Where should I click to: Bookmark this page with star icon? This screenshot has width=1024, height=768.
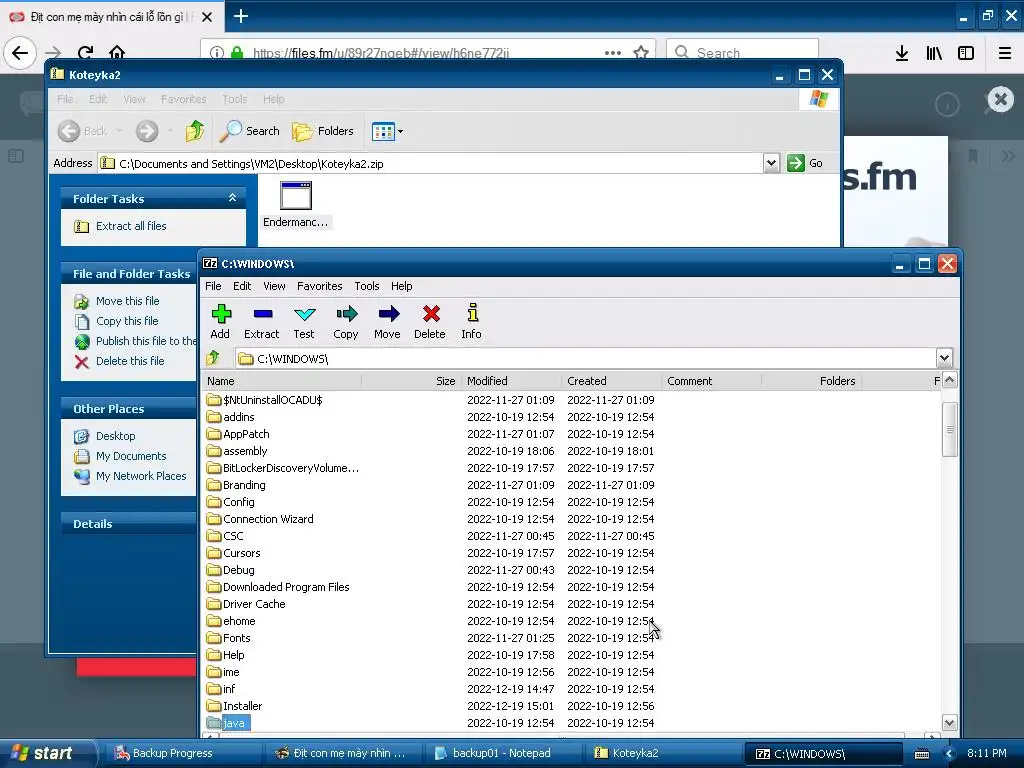coord(641,53)
